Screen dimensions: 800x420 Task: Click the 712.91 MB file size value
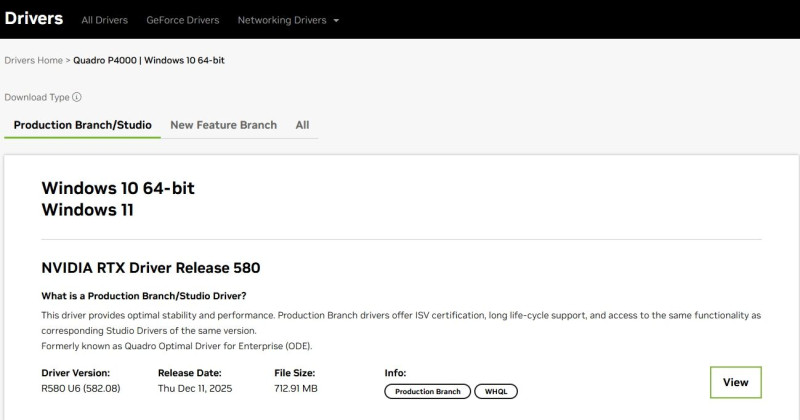coord(295,388)
